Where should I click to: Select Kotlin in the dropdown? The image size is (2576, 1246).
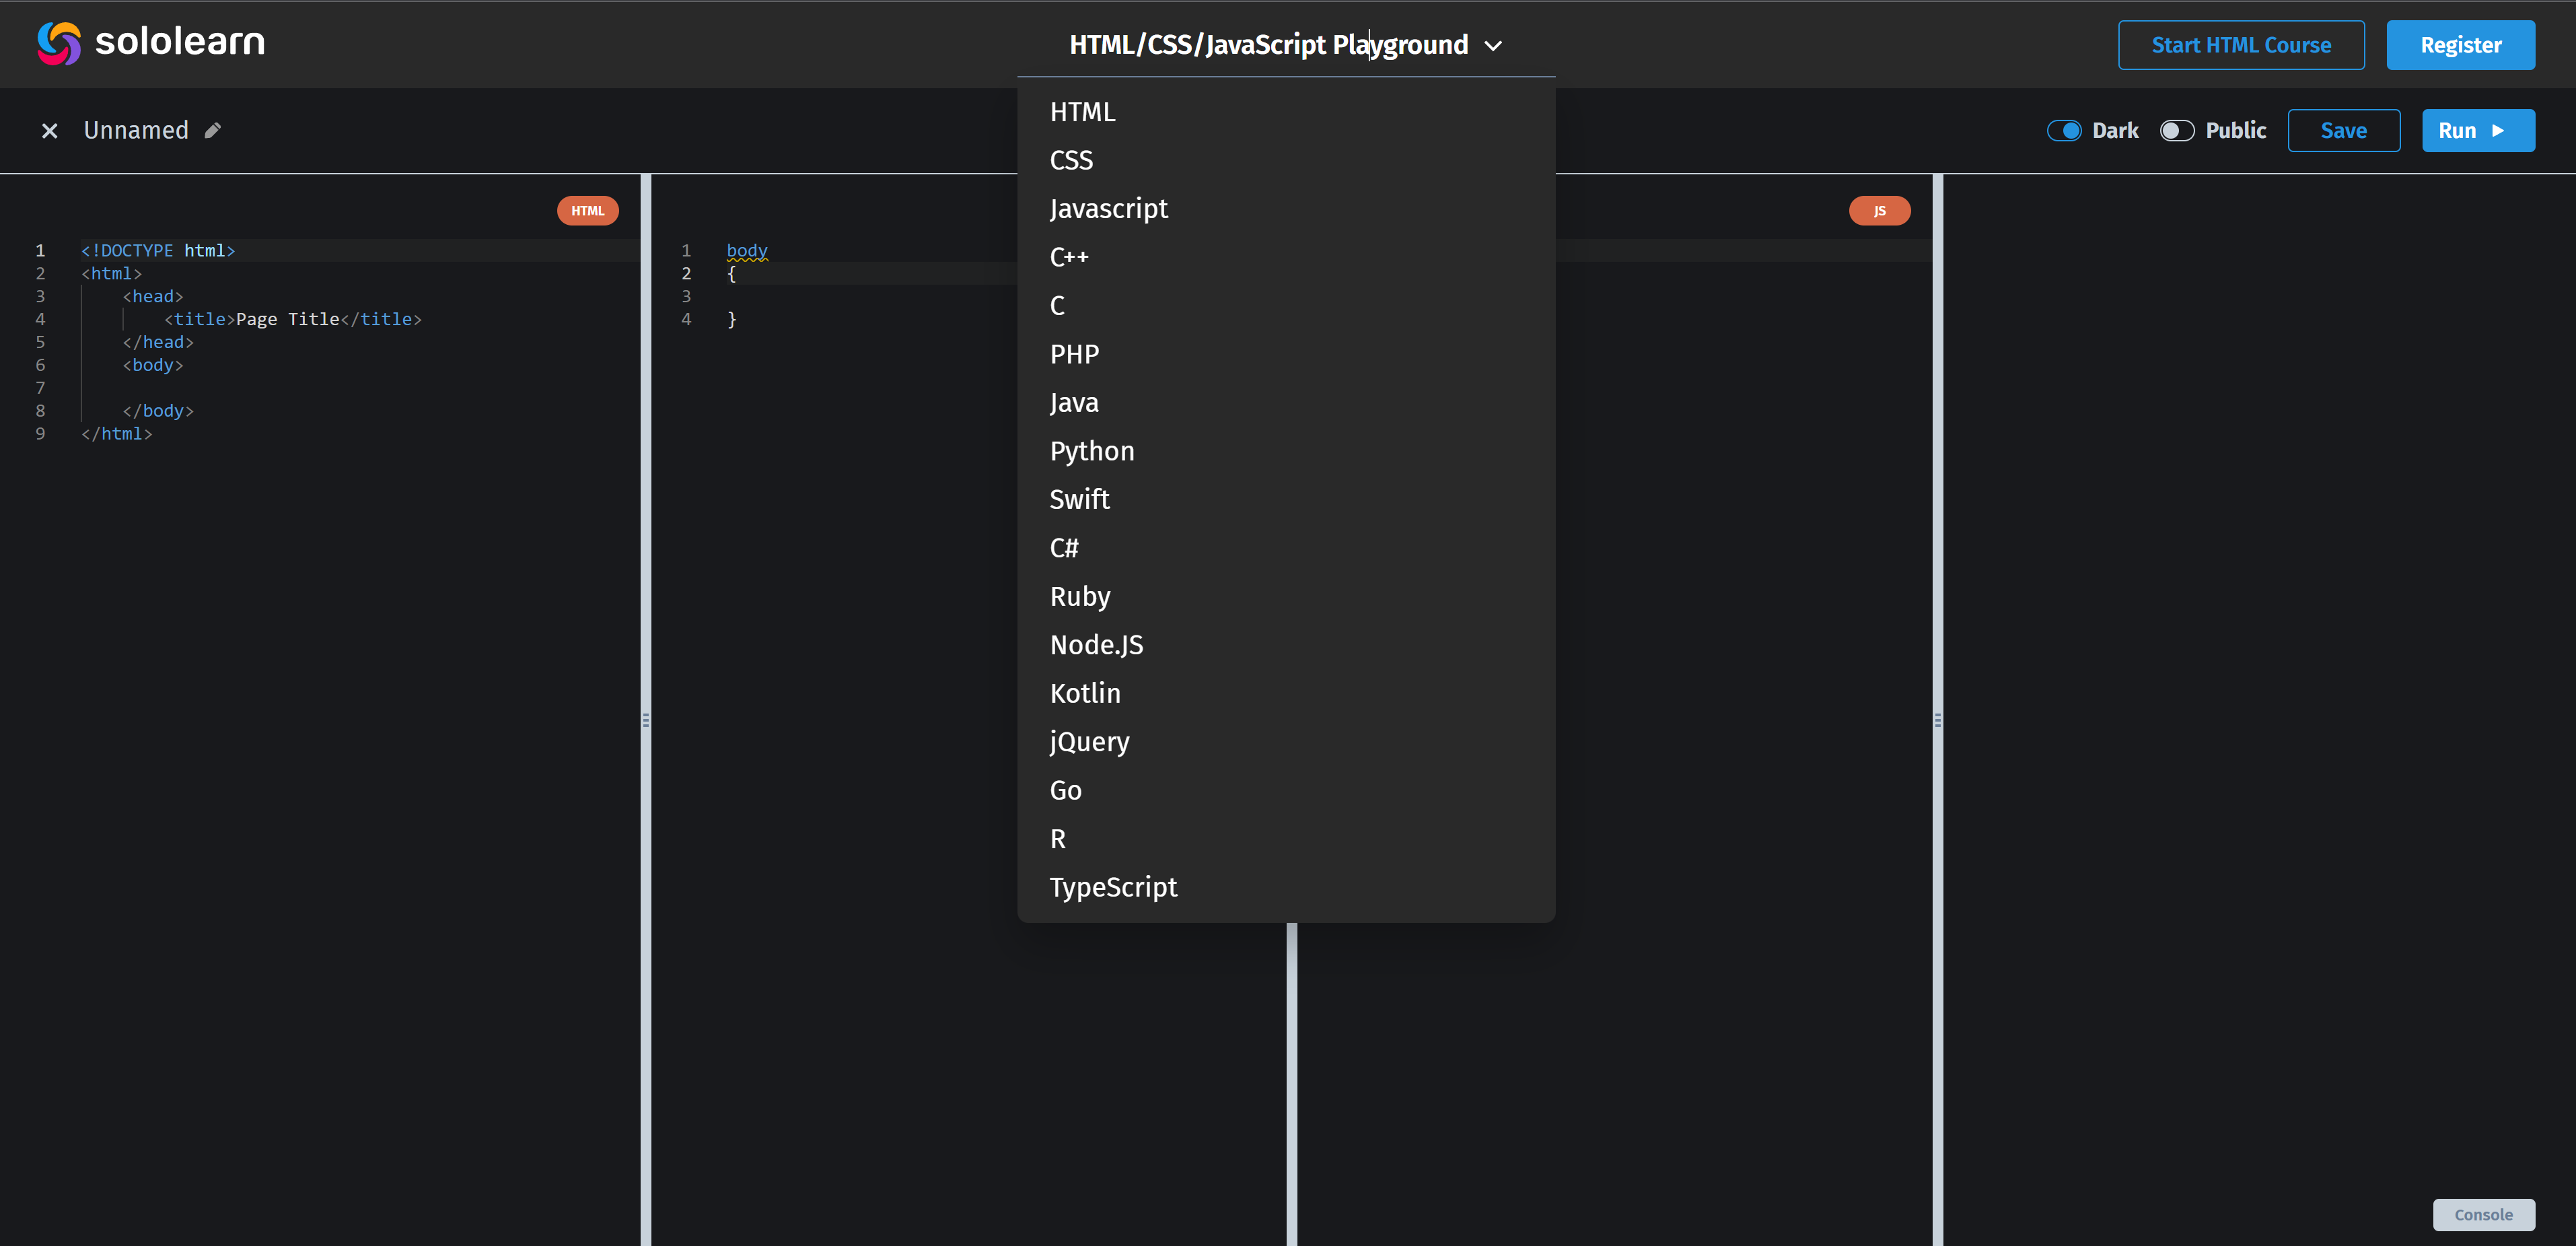click(1286, 693)
